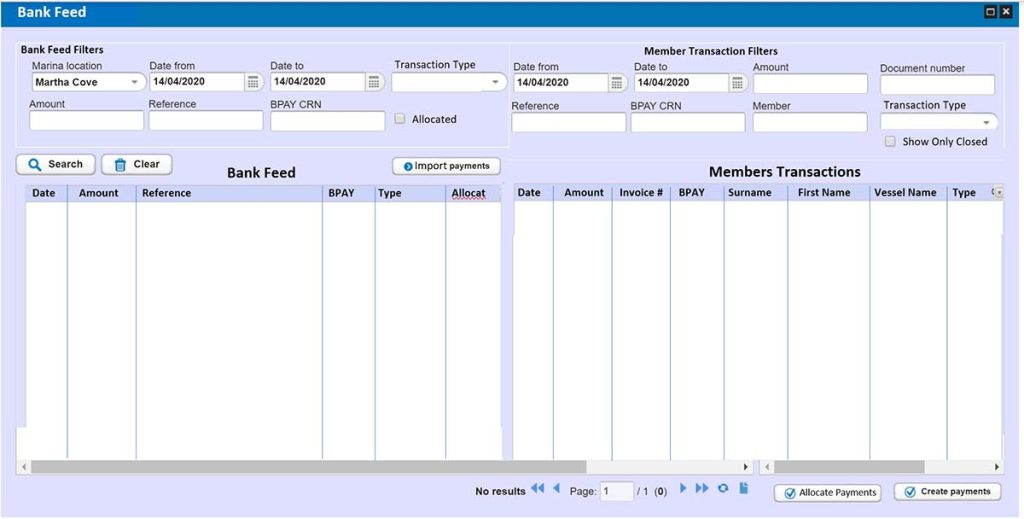Screen dimensions: 1024x519
Task: Click the export document icon in pager
Action: click(x=743, y=489)
